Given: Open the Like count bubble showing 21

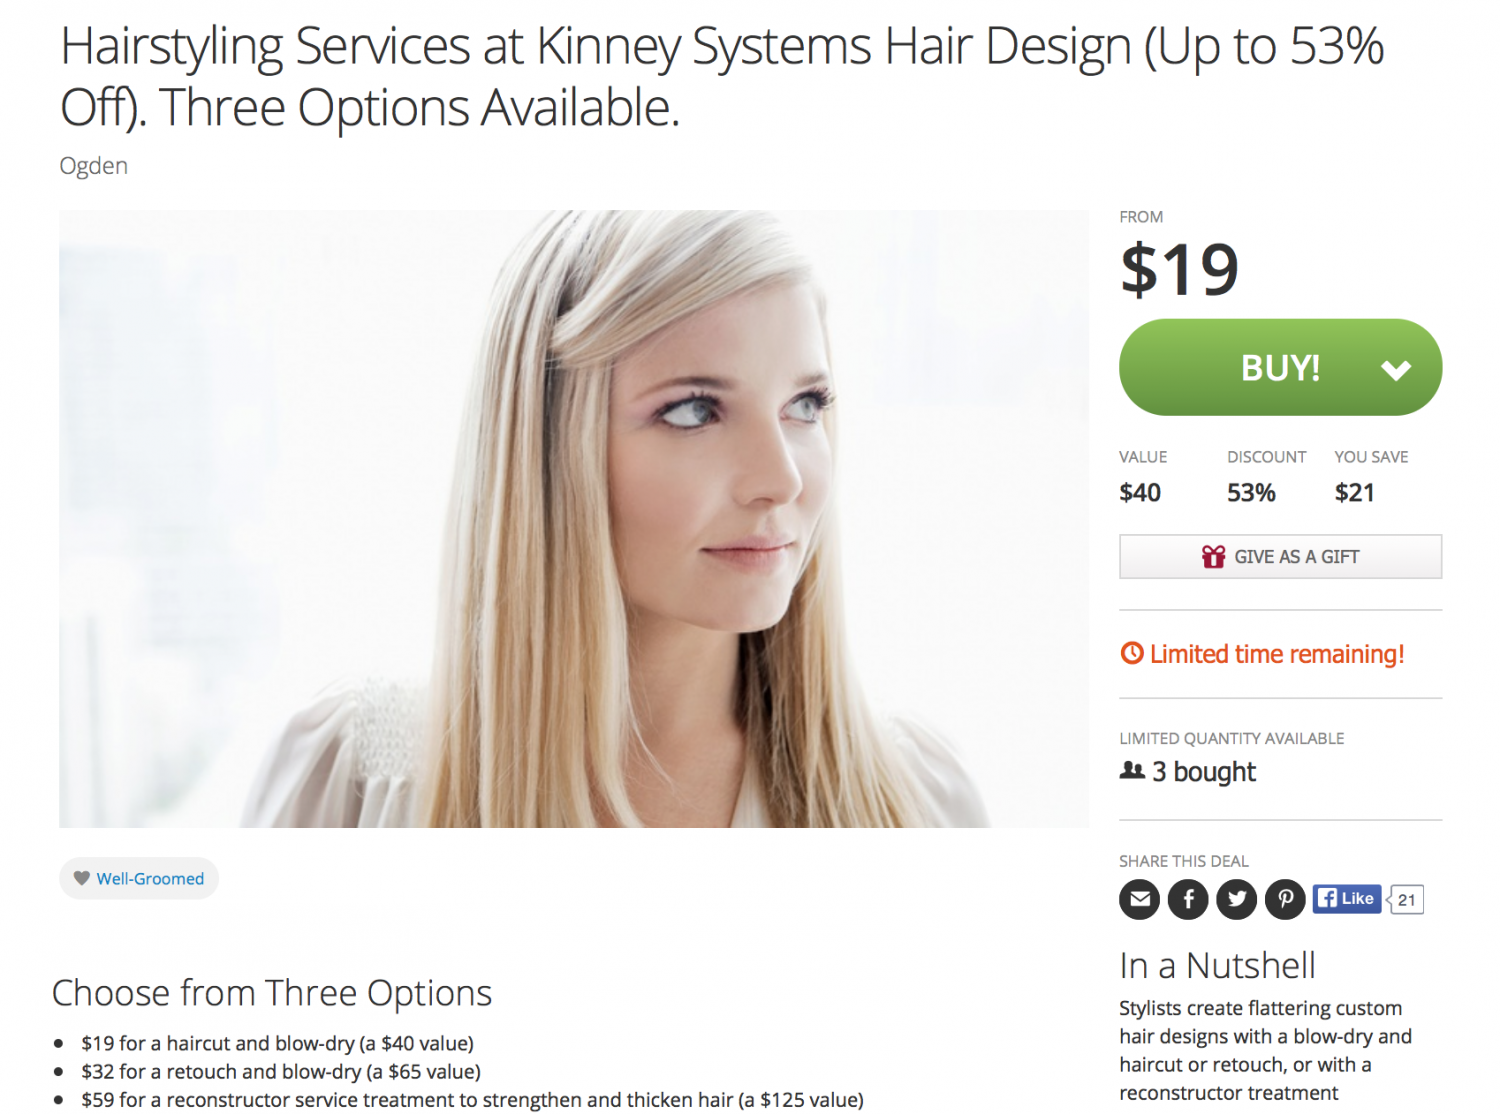Looking at the screenshot, I should (x=1406, y=899).
